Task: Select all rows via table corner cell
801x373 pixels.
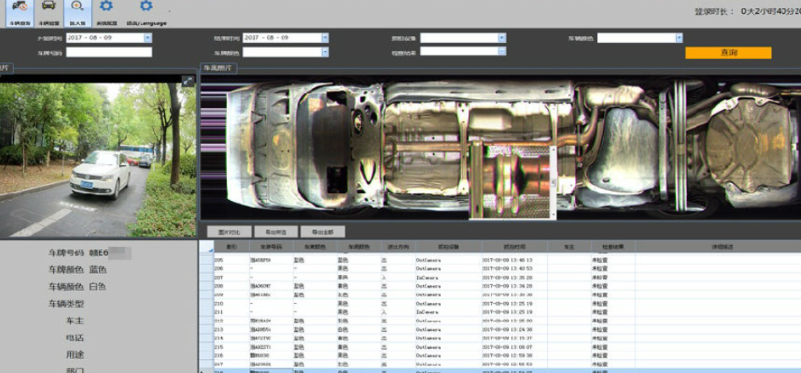Action: pos(206,247)
